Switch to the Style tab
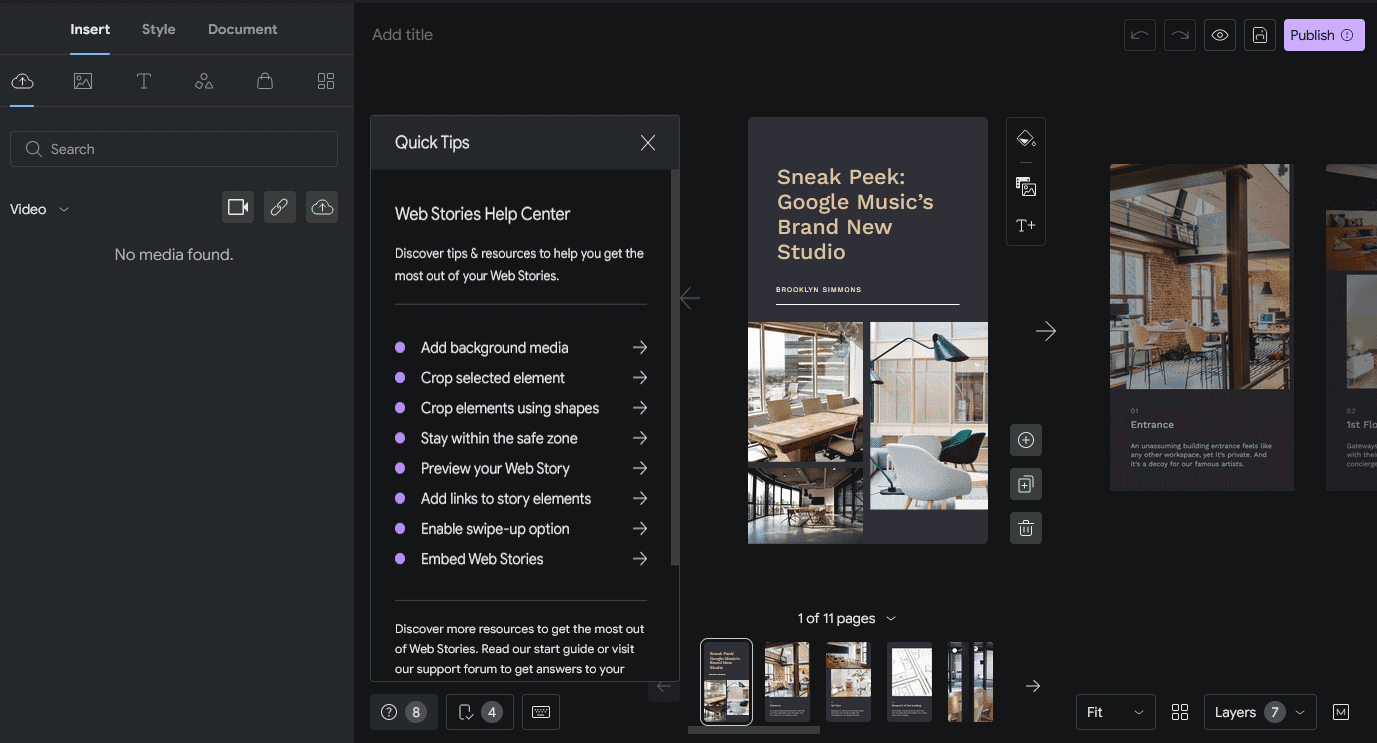 click(159, 29)
